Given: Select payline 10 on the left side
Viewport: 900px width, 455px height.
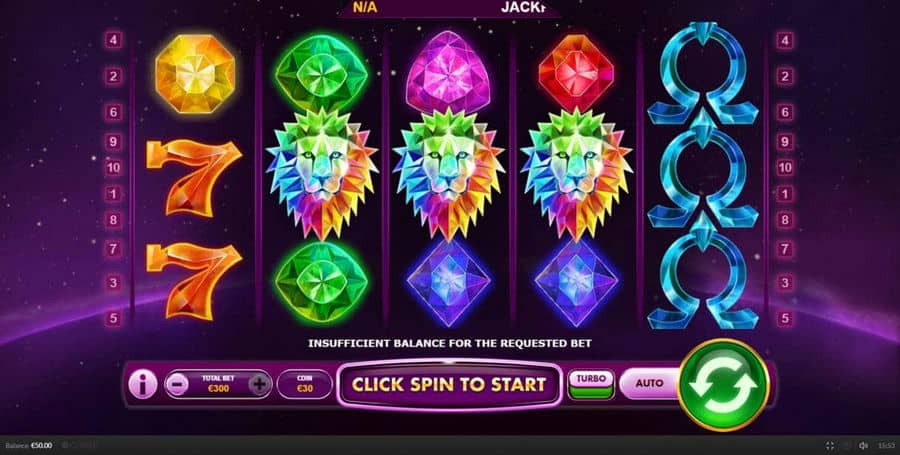Looking at the screenshot, I should click(x=113, y=168).
